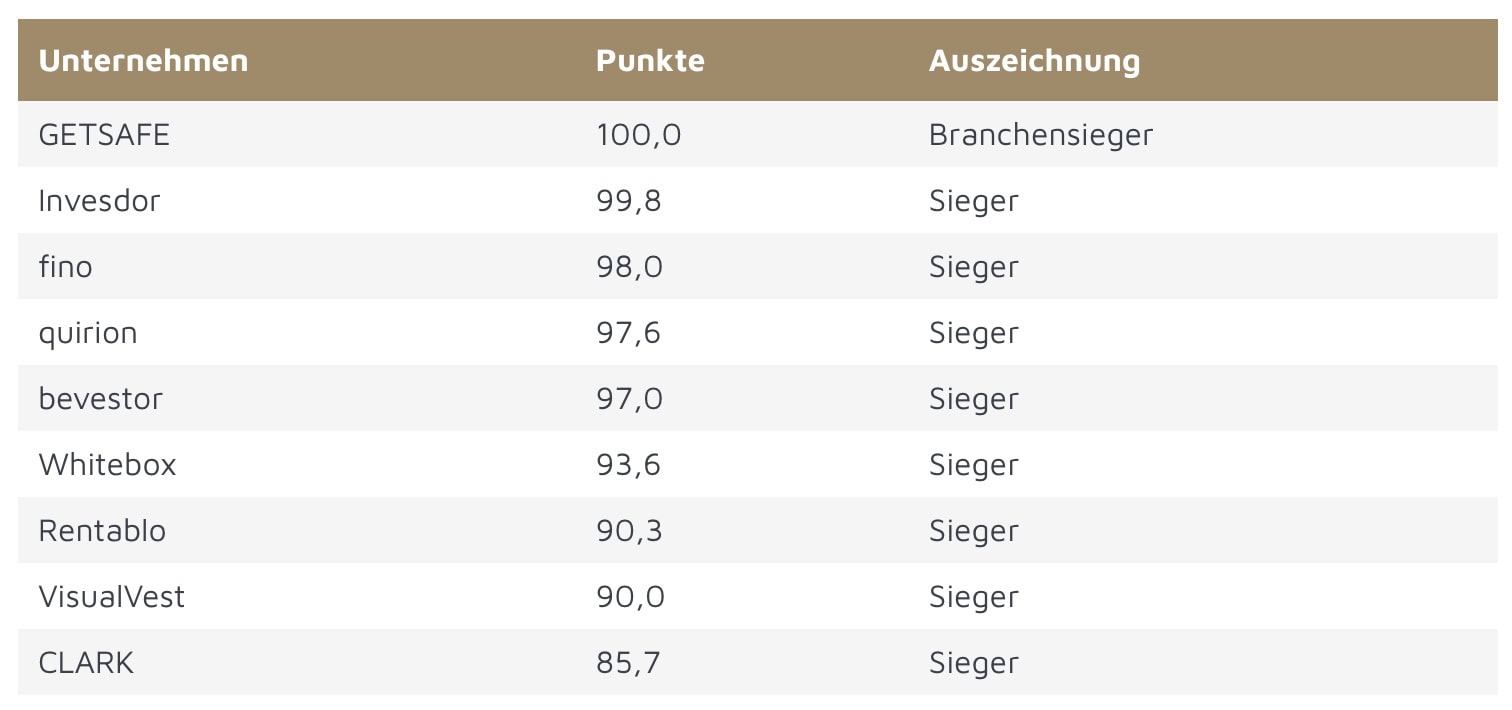Click the Auszeichnung column header

pyautogui.click(x=1034, y=60)
